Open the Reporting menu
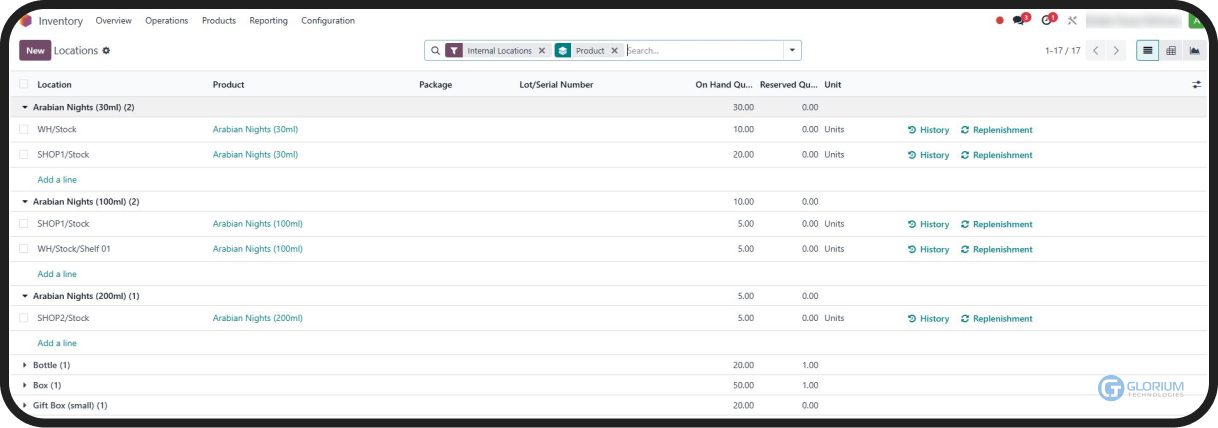Image resolution: width=1218 pixels, height=428 pixels. [268, 20]
